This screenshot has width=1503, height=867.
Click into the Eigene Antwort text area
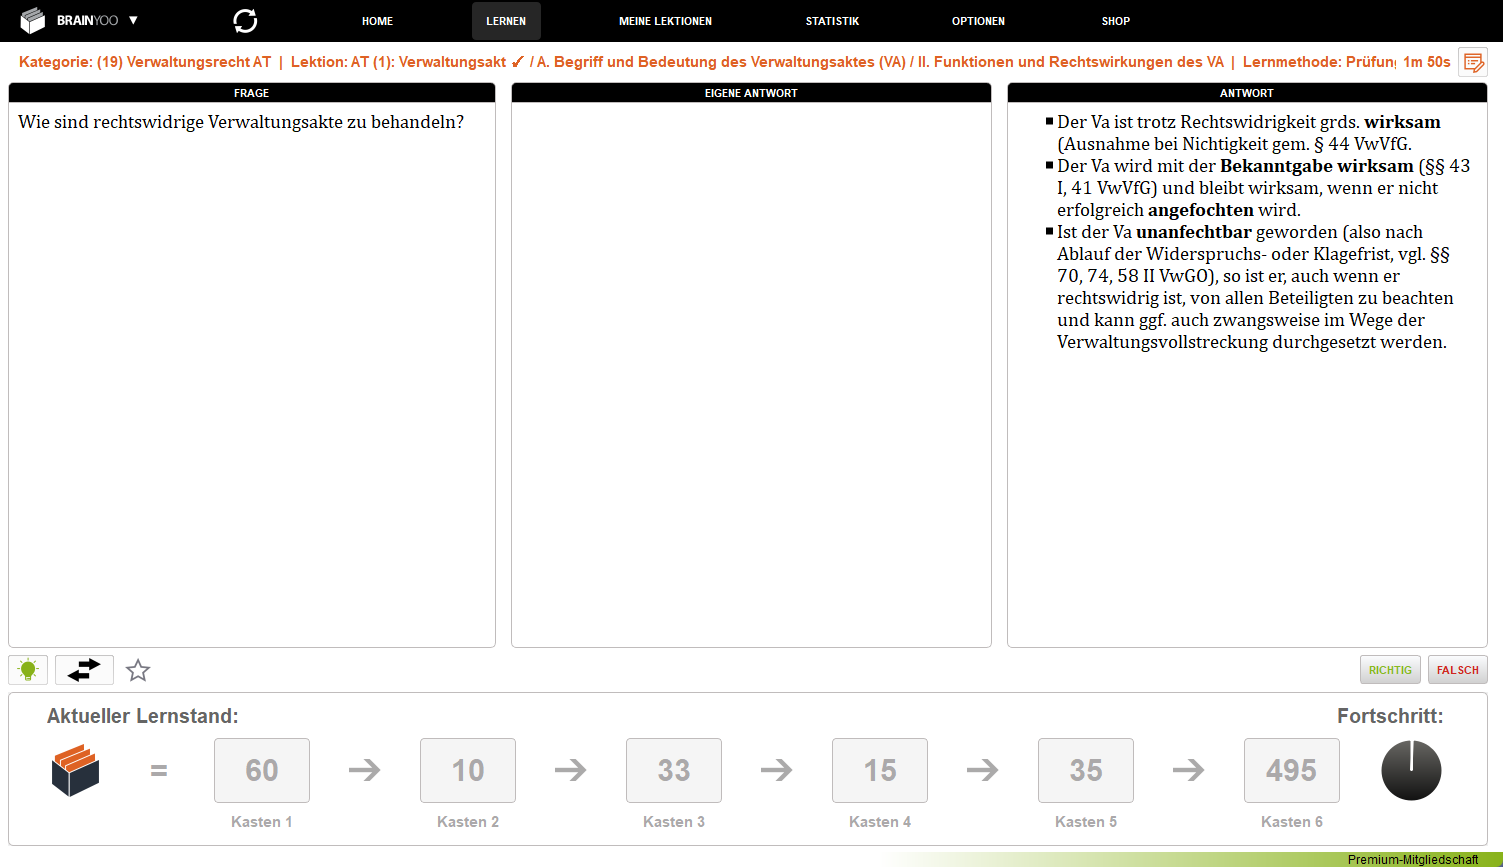point(751,374)
